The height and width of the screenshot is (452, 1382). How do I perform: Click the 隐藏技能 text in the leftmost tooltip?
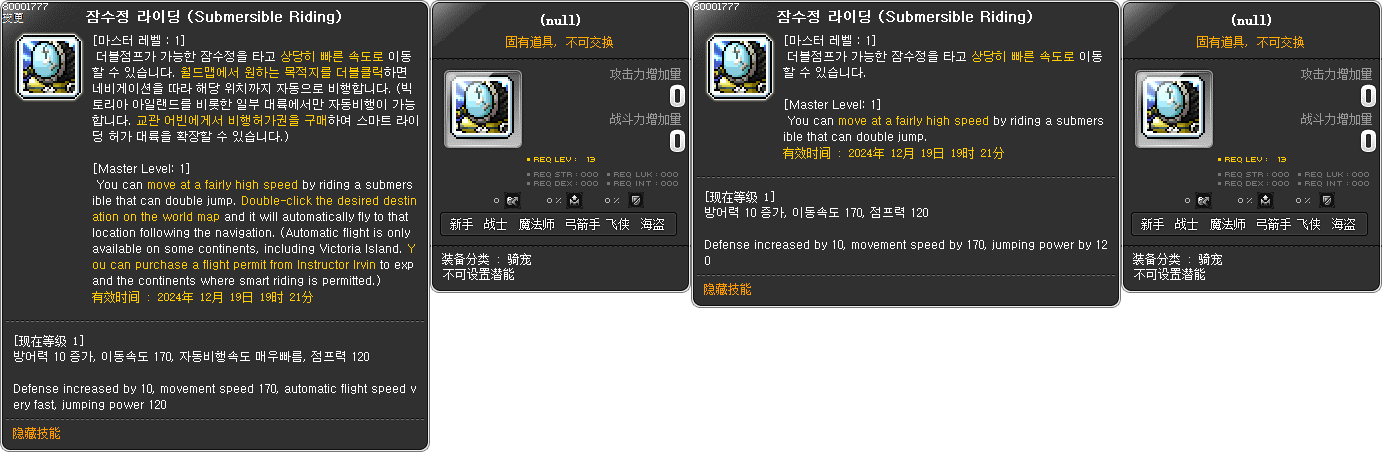[36, 433]
